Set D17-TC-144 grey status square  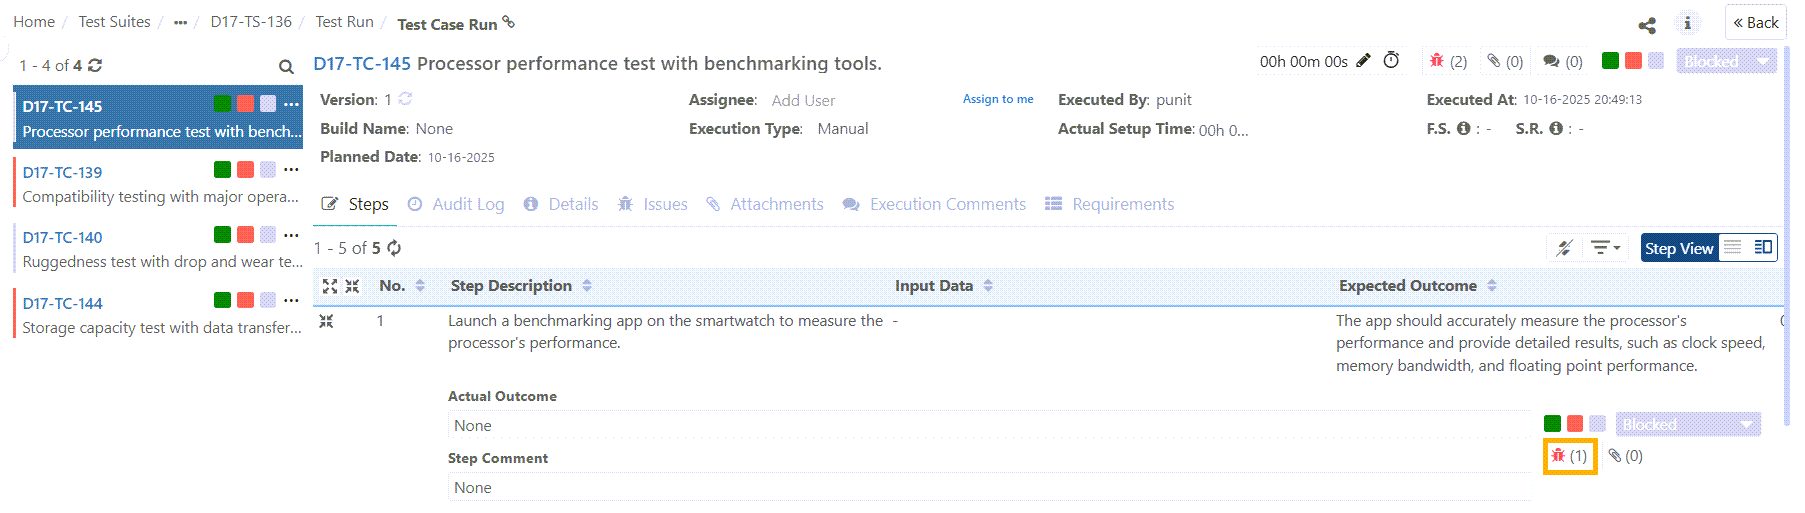click(x=268, y=301)
